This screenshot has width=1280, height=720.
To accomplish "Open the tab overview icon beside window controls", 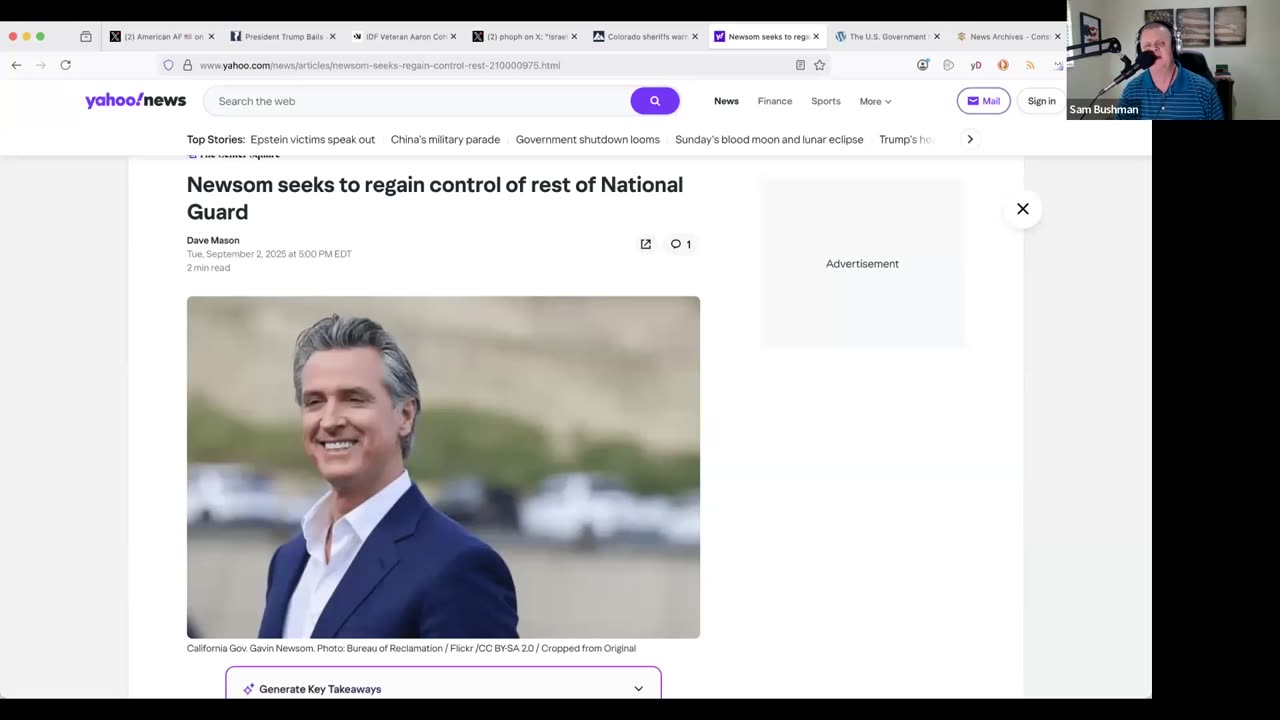I will [86, 36].
